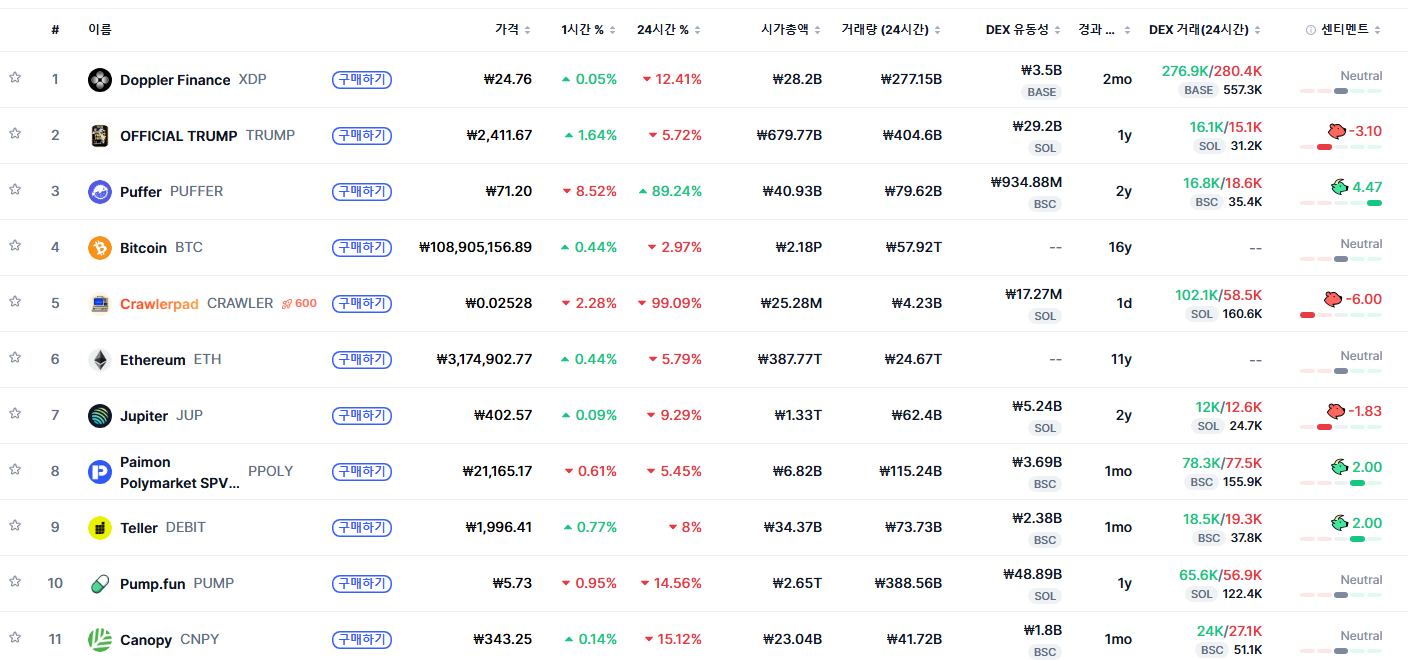Click the Puffer coin logo
This screenshot has height=660, width=1424.
tap(100, 192)
